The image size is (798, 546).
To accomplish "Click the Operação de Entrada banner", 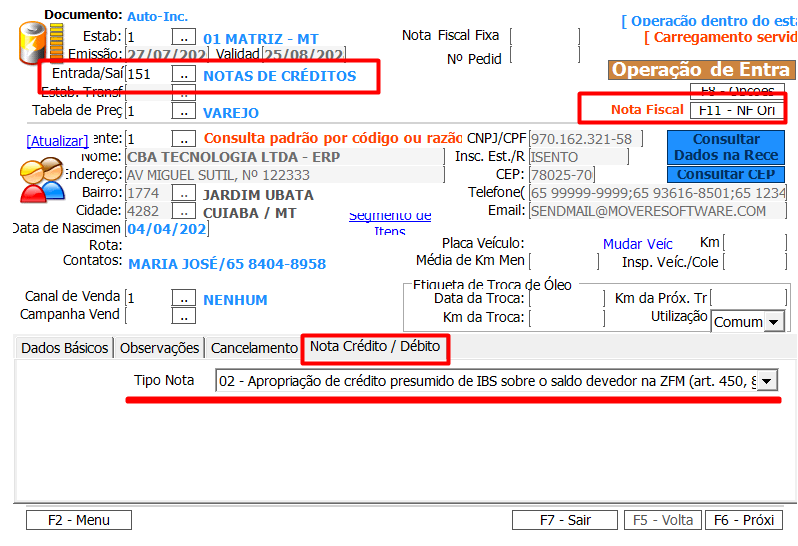I will pos(701,70).
